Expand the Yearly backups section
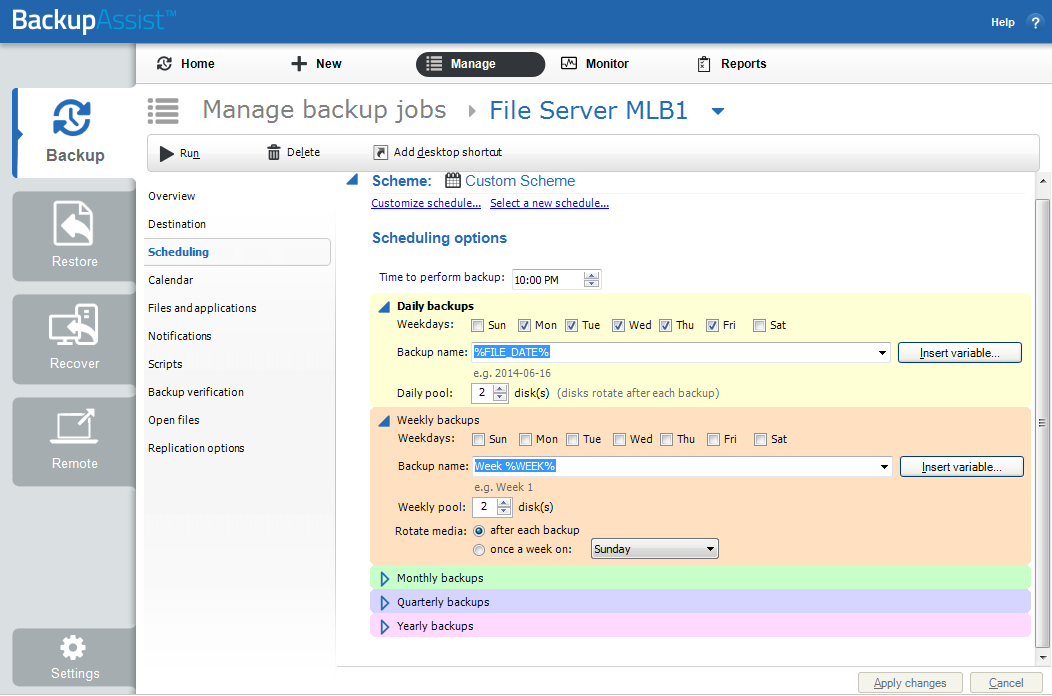This screenshot has width=1052, height=696. pyautogui.click(x=384, y=627)
